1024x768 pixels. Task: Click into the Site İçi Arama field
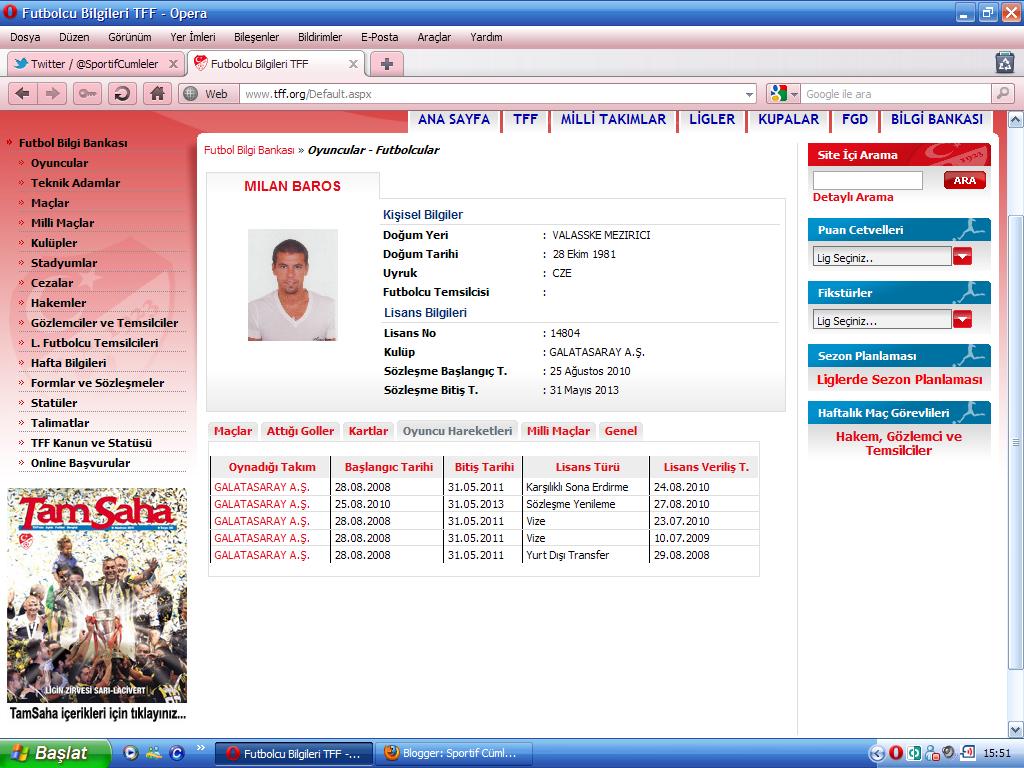click(867, 180)
